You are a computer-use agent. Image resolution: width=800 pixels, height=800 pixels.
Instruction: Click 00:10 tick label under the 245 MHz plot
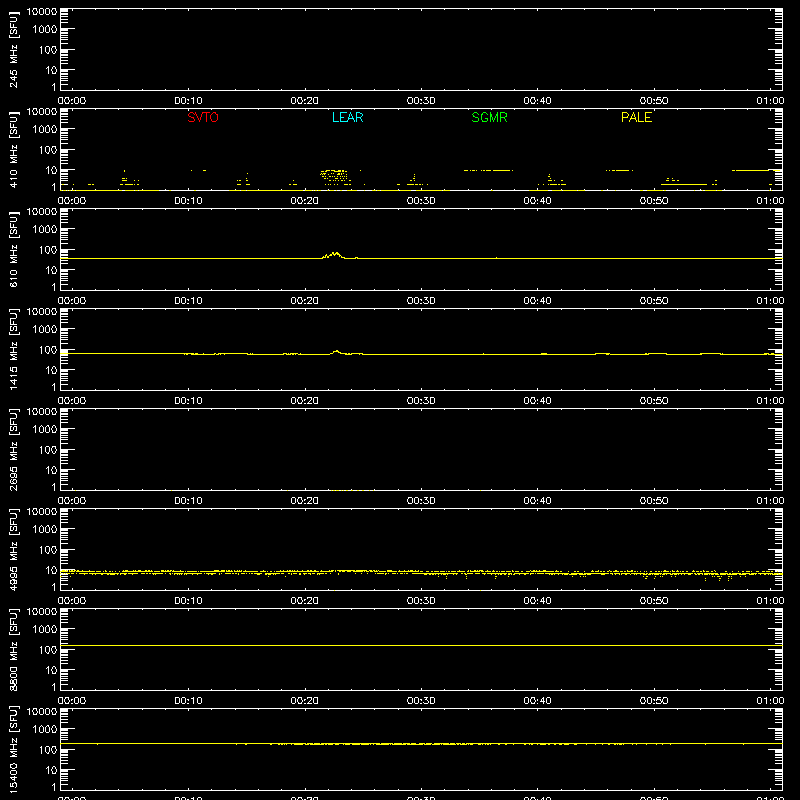(188, 101)
